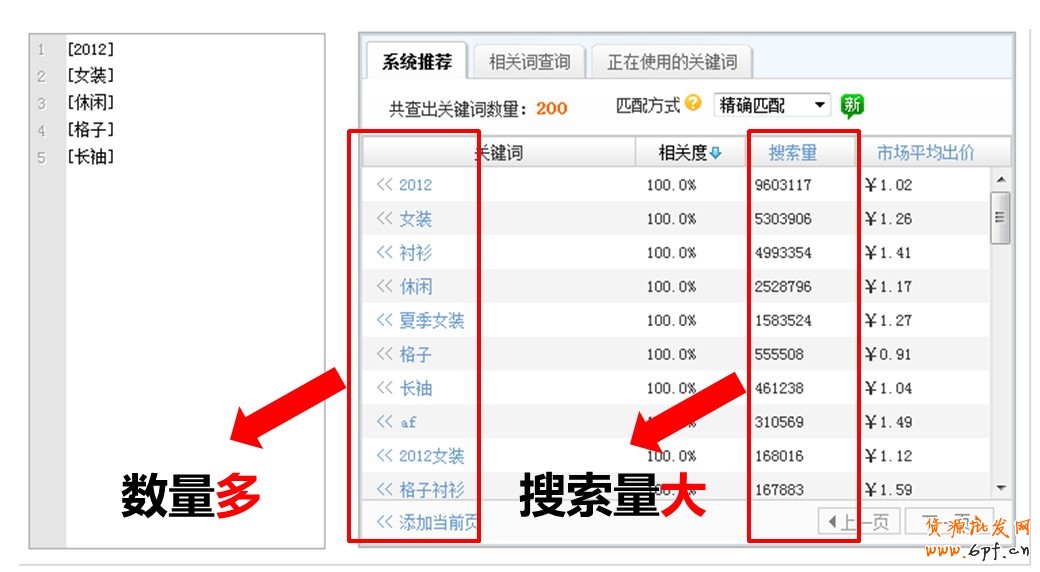Click the add arrow icon beside 女装

click(x=385, y=219)
